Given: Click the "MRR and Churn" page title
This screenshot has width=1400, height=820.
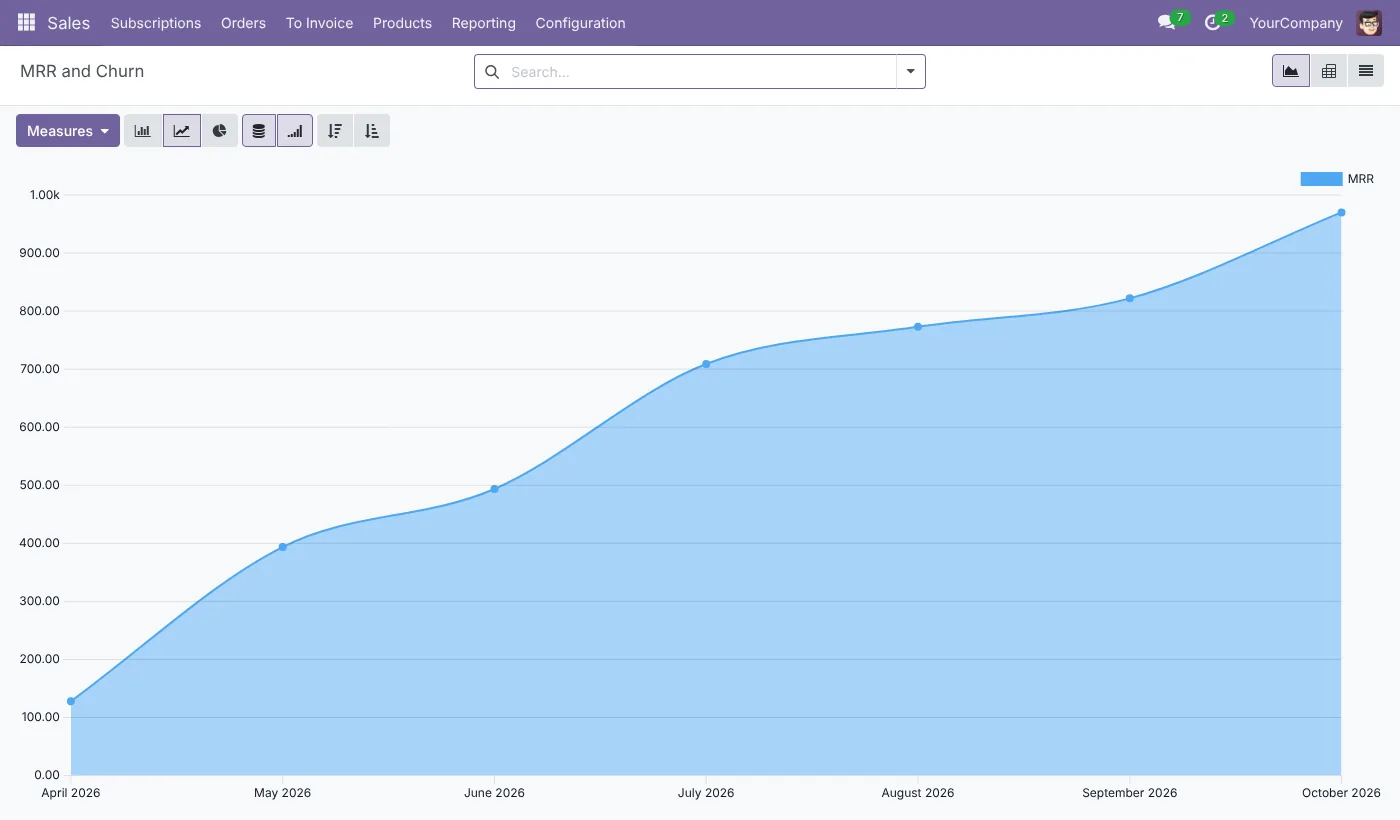Looking at the screenshot, I should (82, 71).
